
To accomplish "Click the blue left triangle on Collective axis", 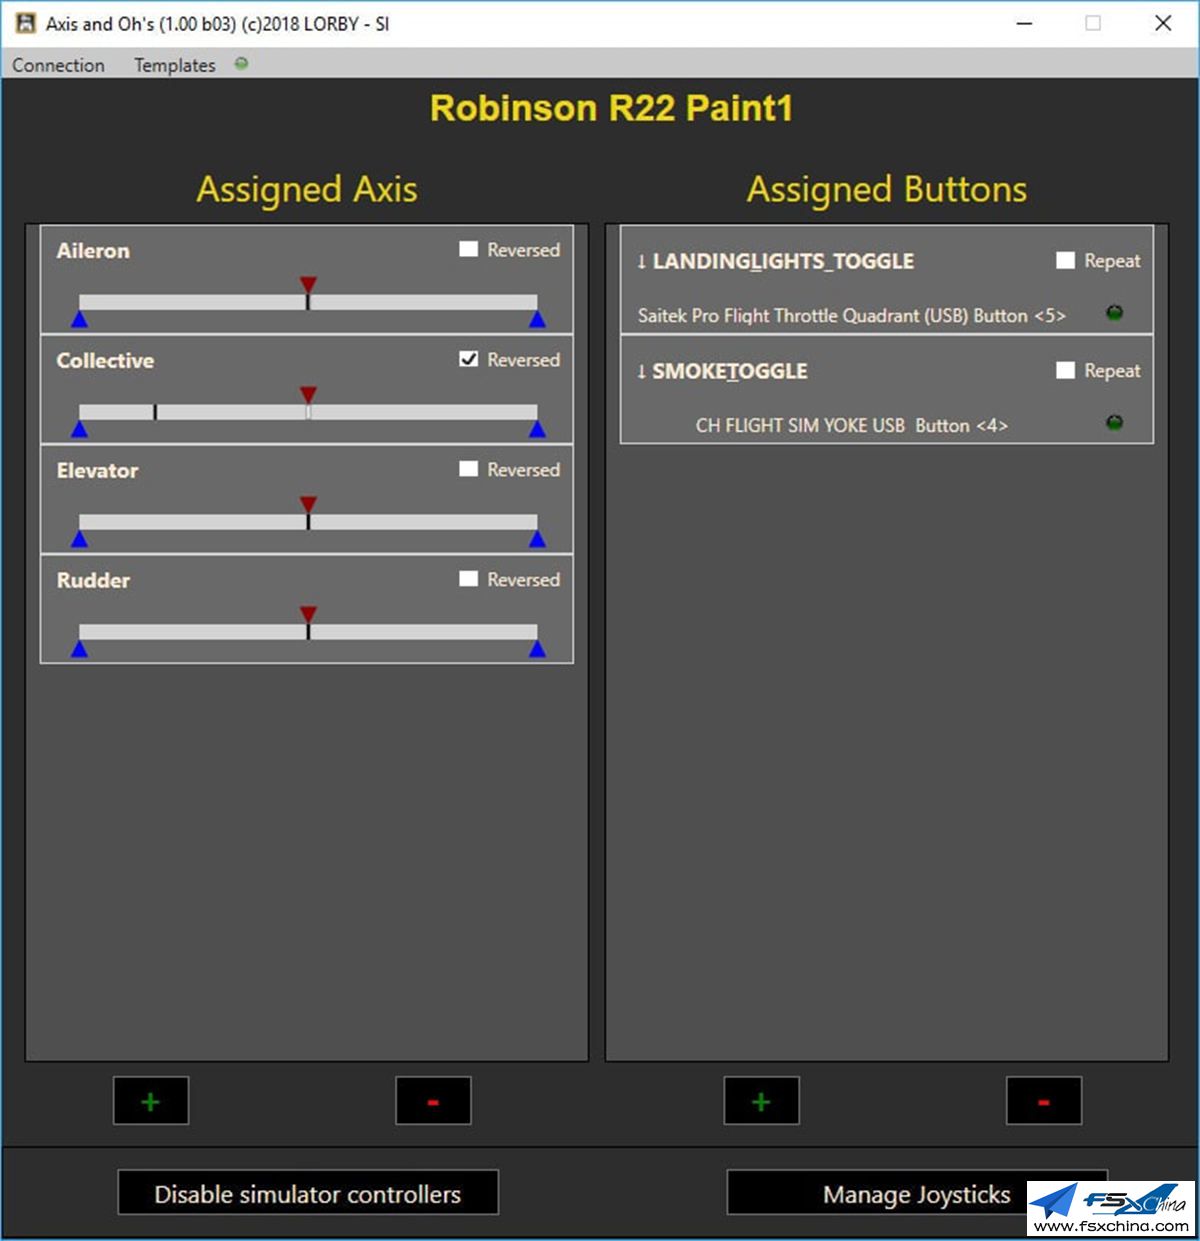I will 79,429.
